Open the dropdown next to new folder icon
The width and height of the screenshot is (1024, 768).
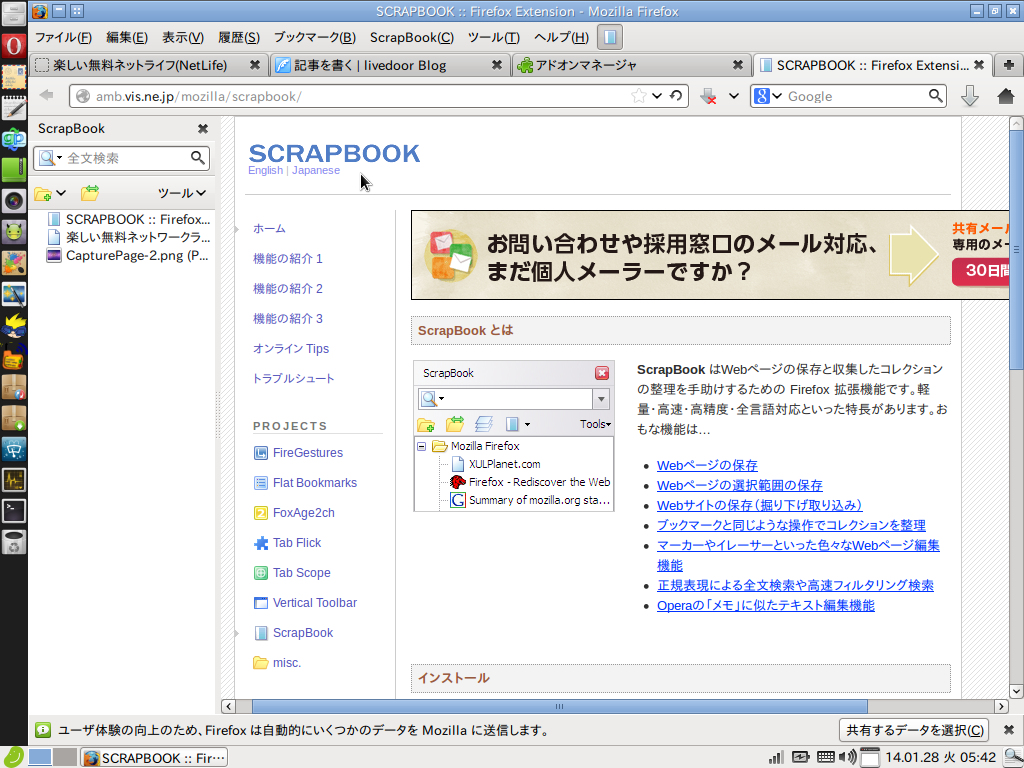click(61, 193)
